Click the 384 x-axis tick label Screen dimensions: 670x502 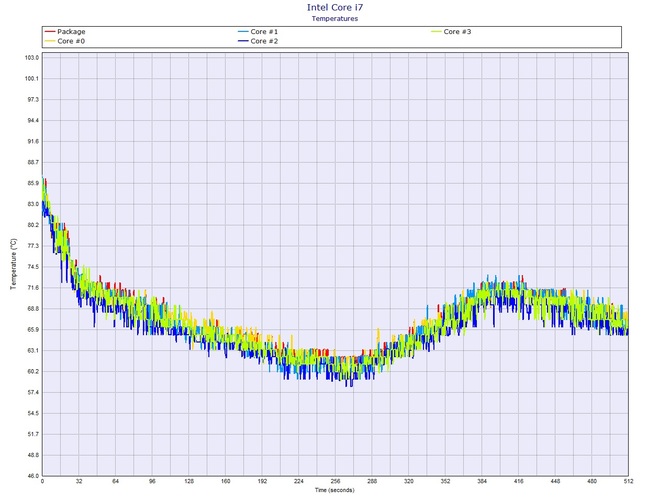tap(482, 481)
